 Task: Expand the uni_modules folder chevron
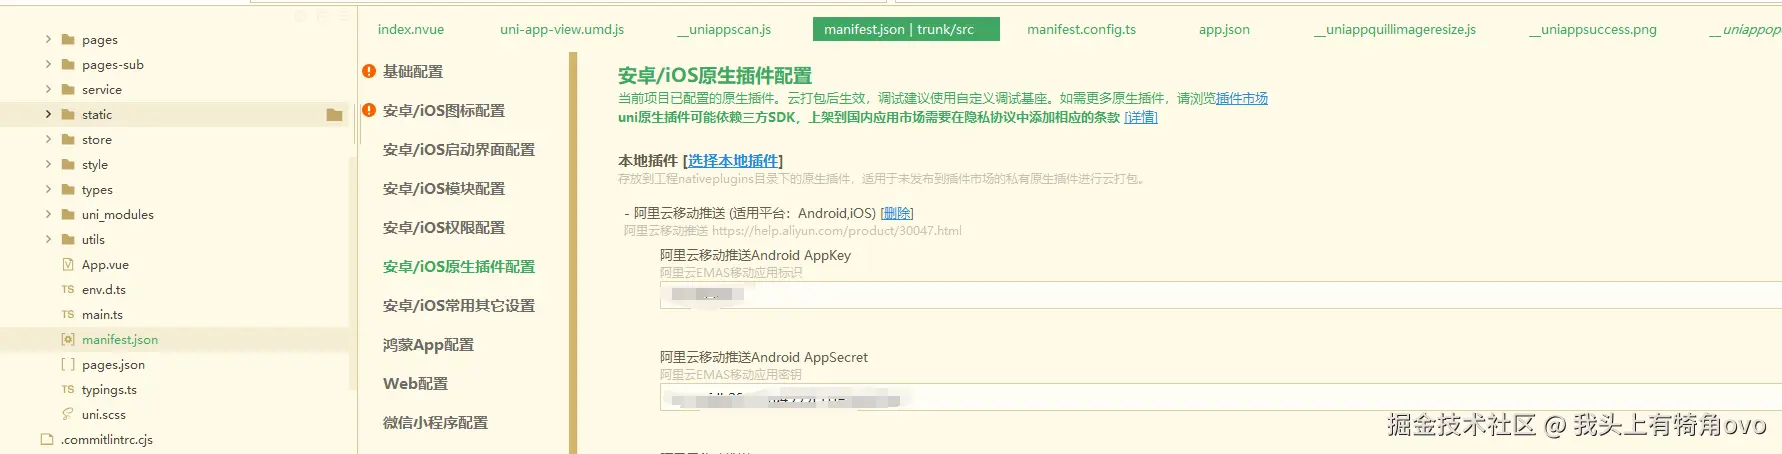(x=48, y=214)
